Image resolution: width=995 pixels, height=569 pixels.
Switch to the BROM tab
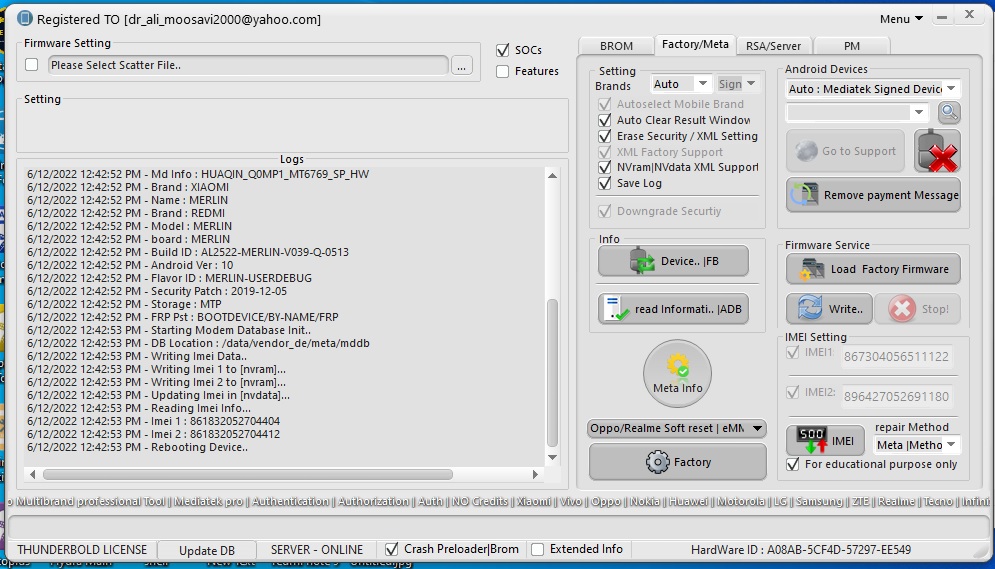(x=616, y=46)
